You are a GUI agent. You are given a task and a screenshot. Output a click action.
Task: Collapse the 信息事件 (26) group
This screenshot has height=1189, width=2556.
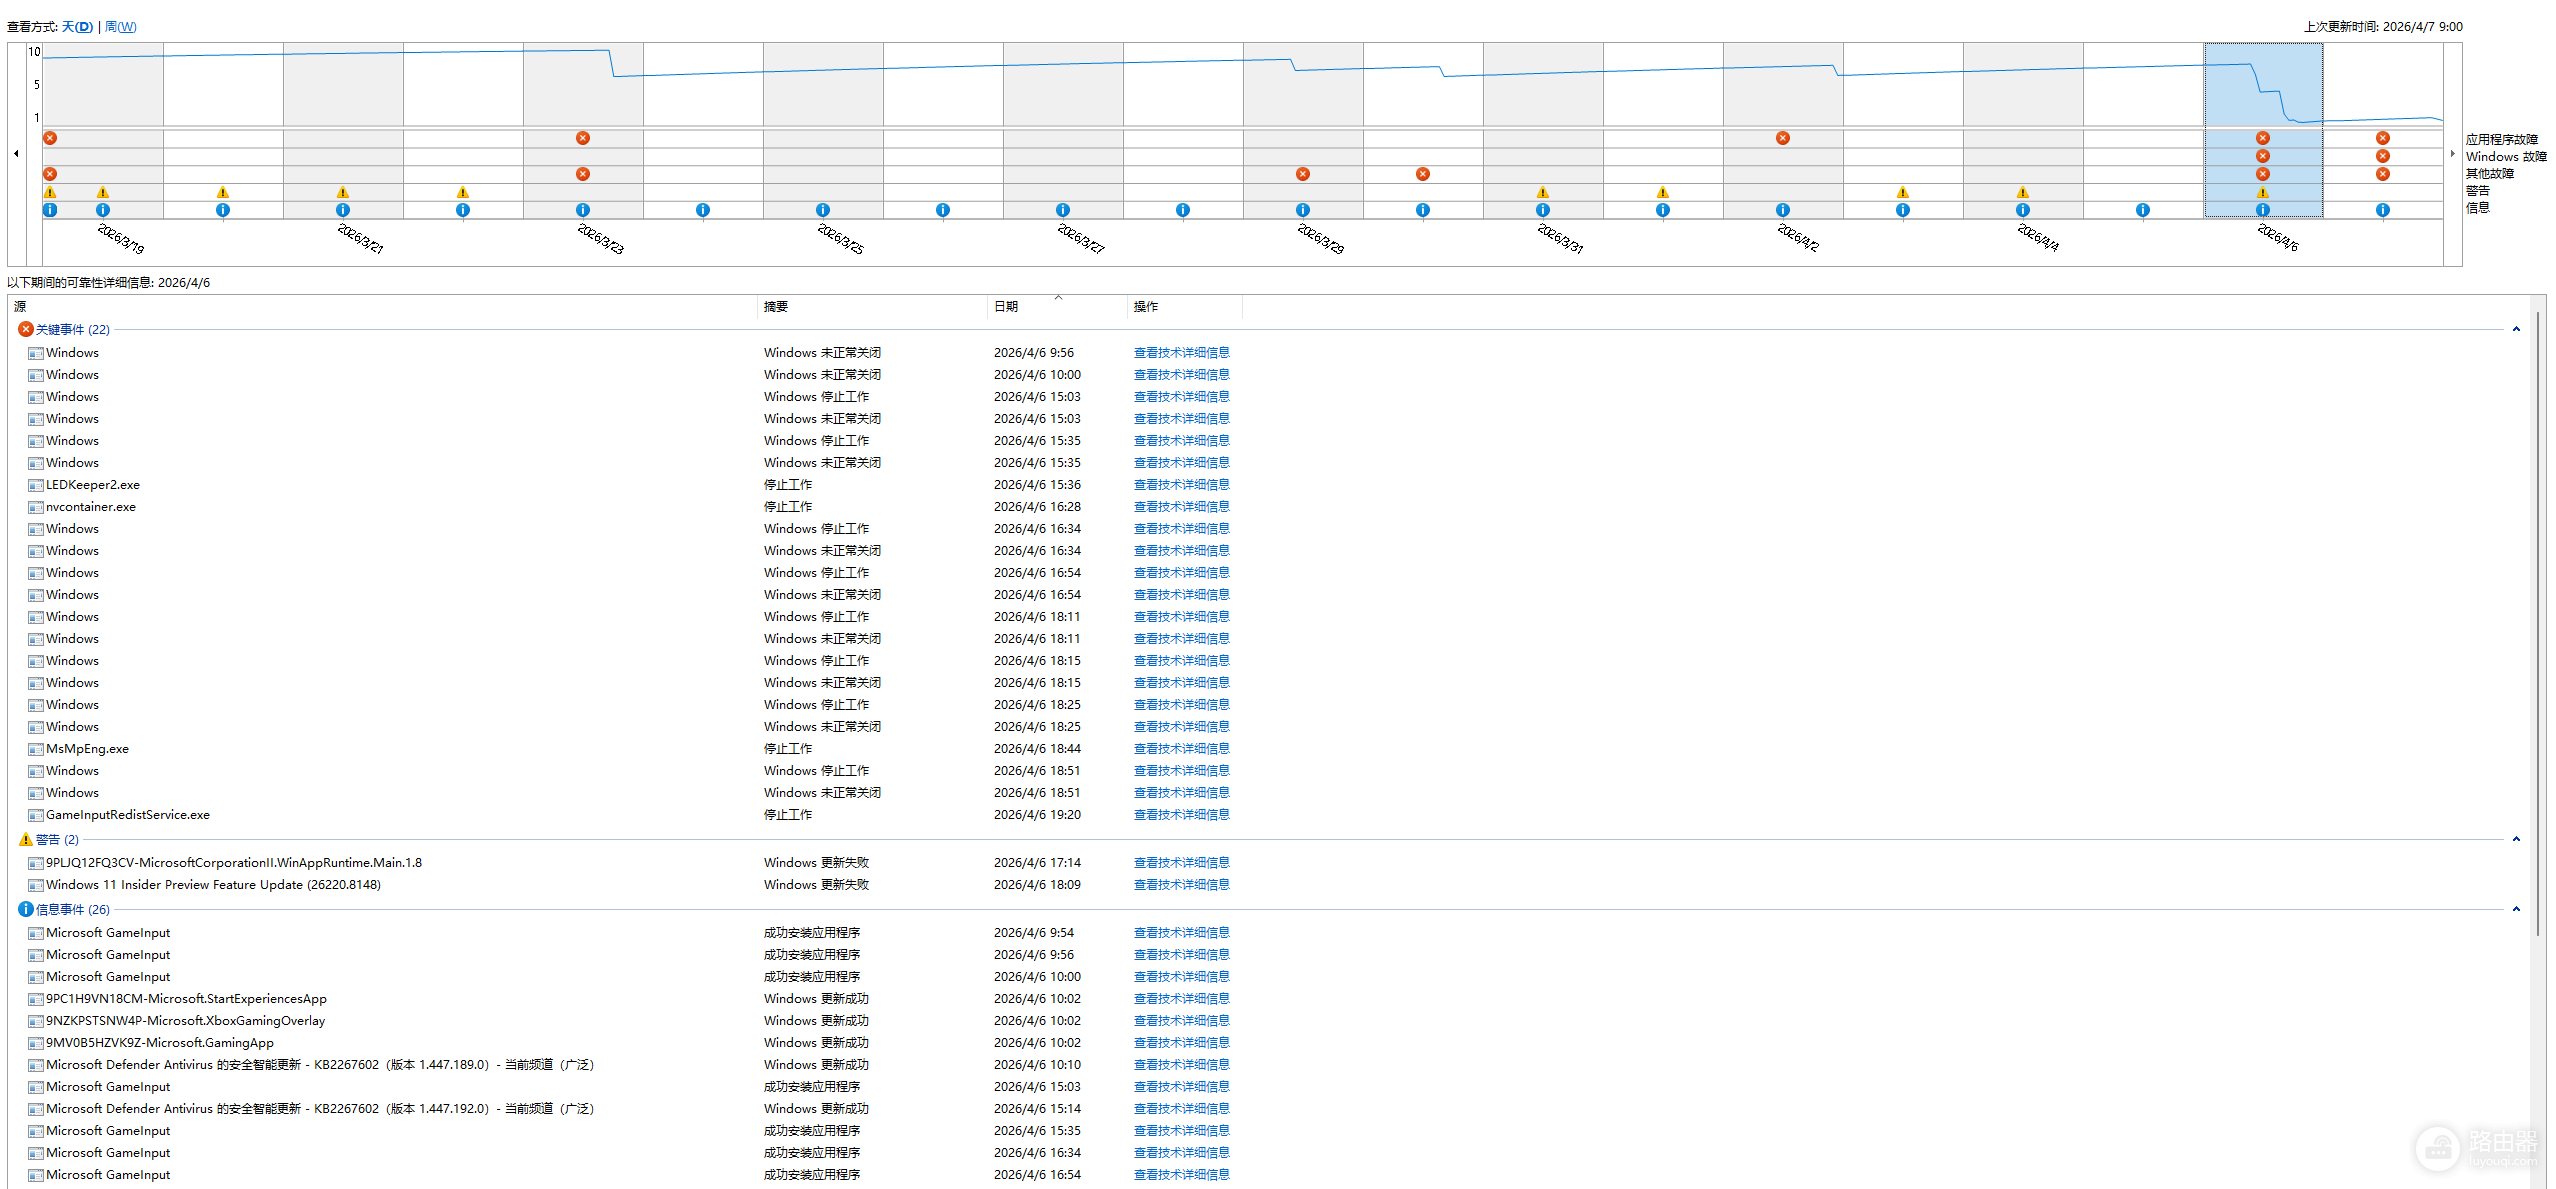pos(2516,909)
